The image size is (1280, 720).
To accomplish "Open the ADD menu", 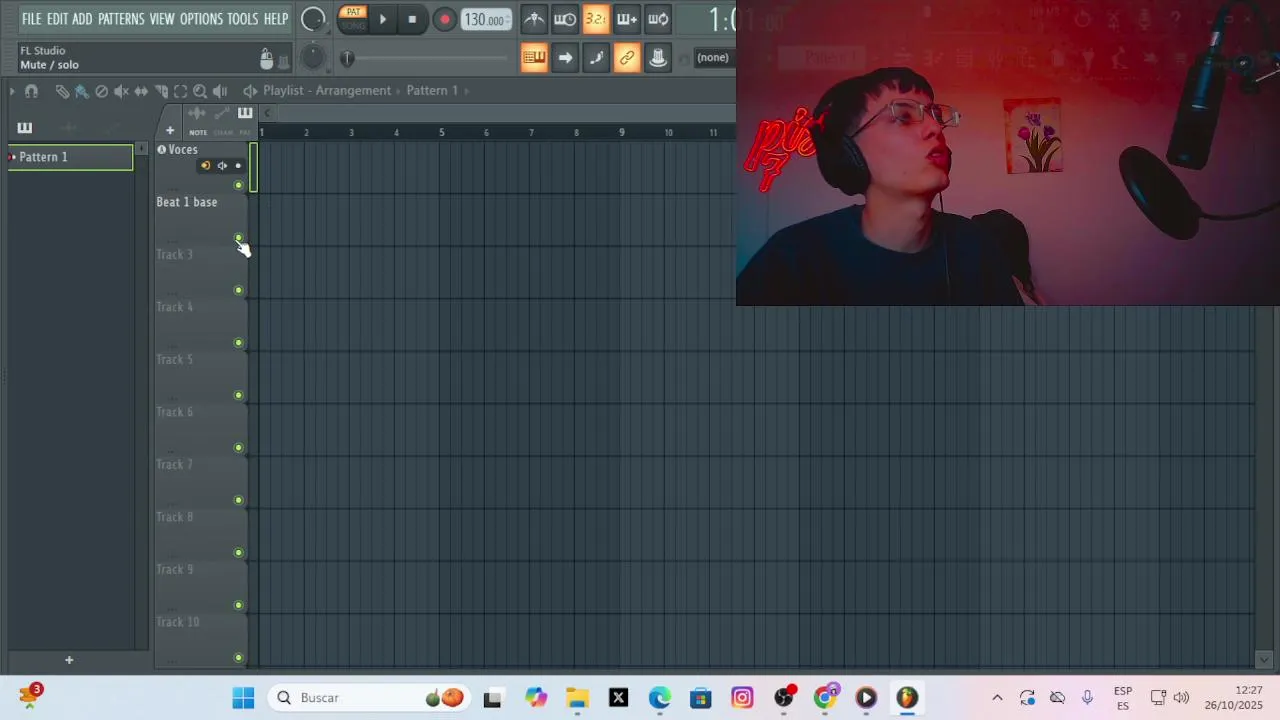I will pos(82,19).
